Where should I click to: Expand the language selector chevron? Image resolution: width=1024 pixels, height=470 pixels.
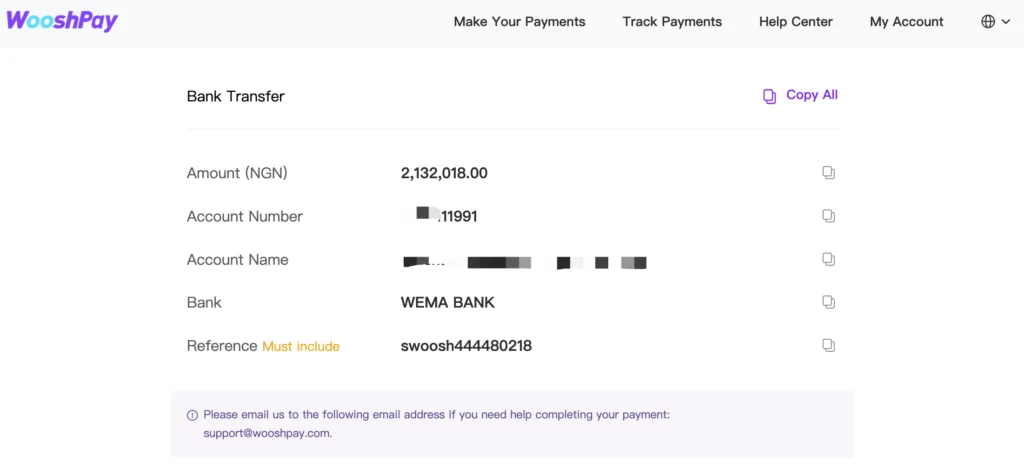[x=1005, y=22]
